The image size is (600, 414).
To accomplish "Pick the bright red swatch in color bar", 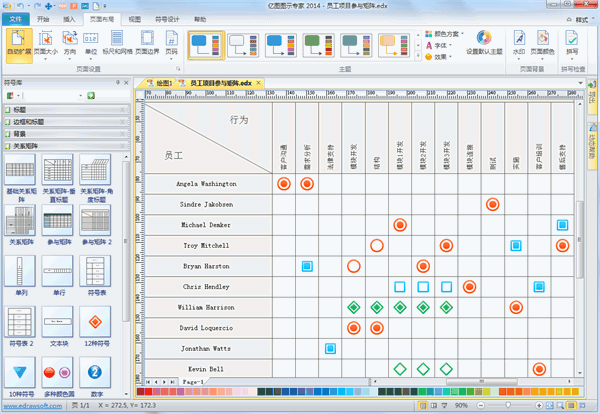I will tap(148, 391).
